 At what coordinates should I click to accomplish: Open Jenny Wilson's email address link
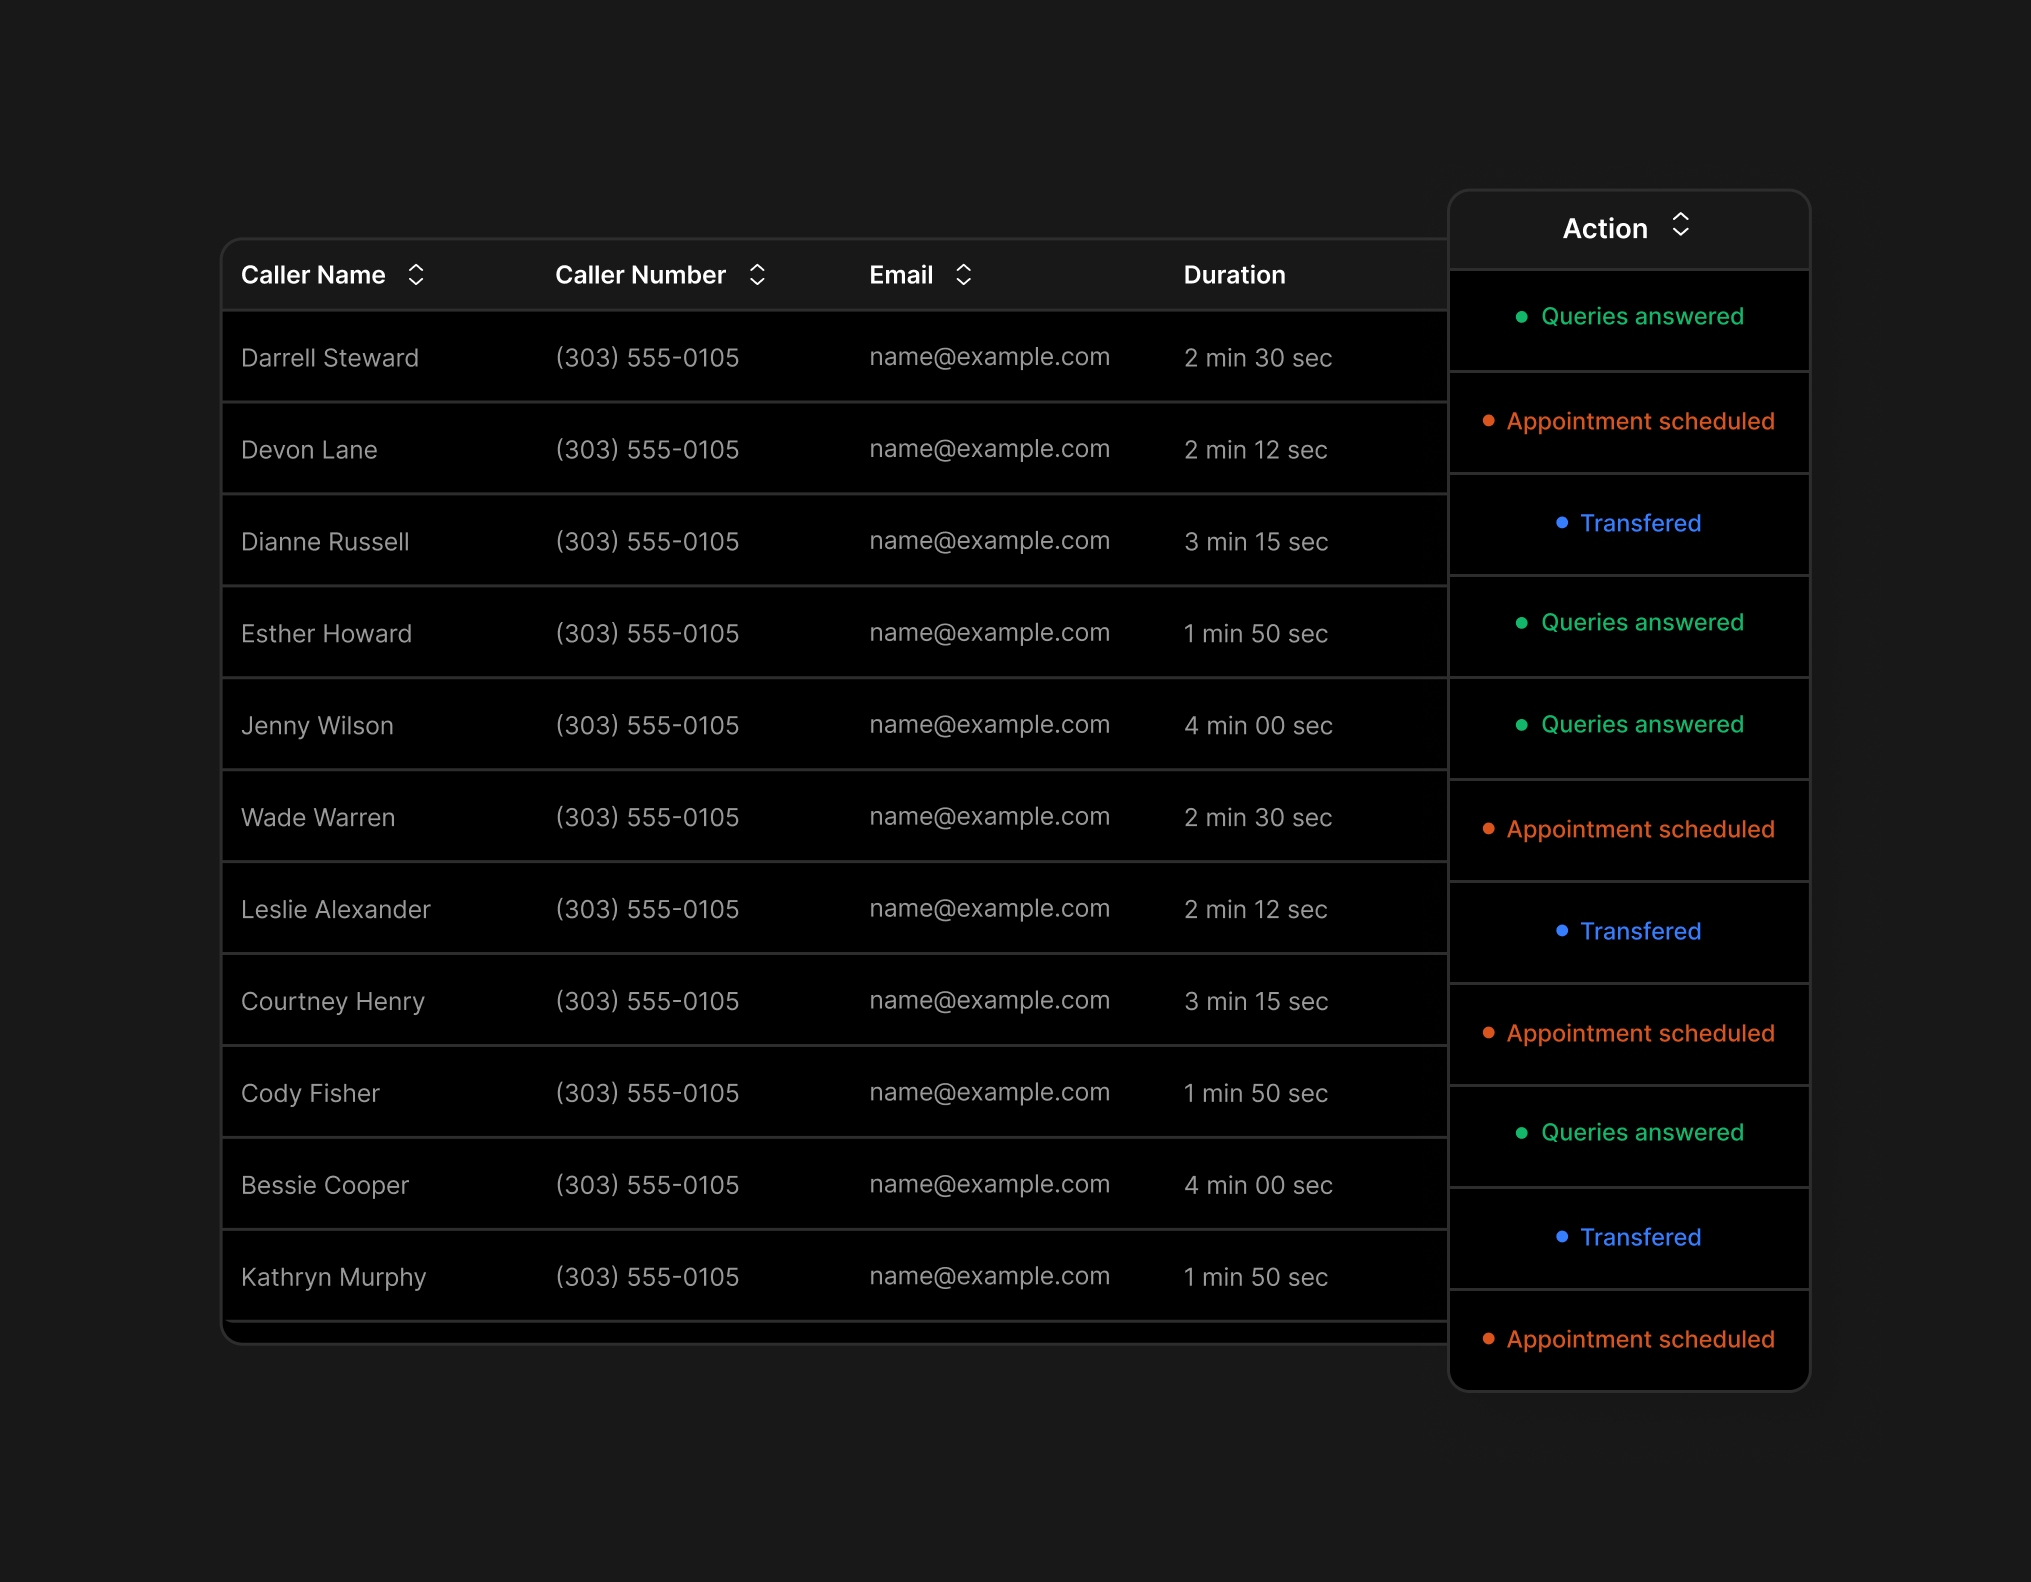coord(989,724)
